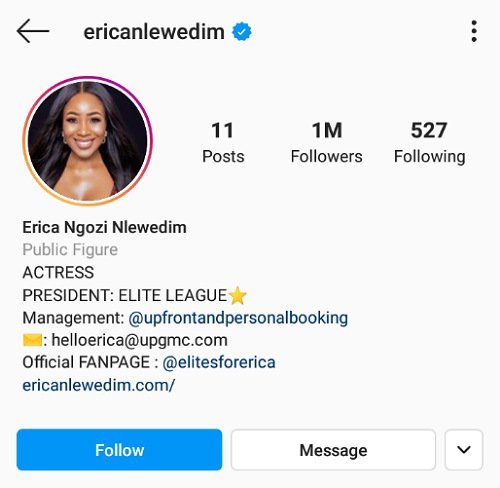Open the 527 Following list
The image size is (500, 488).
click(x=429, y=142)
